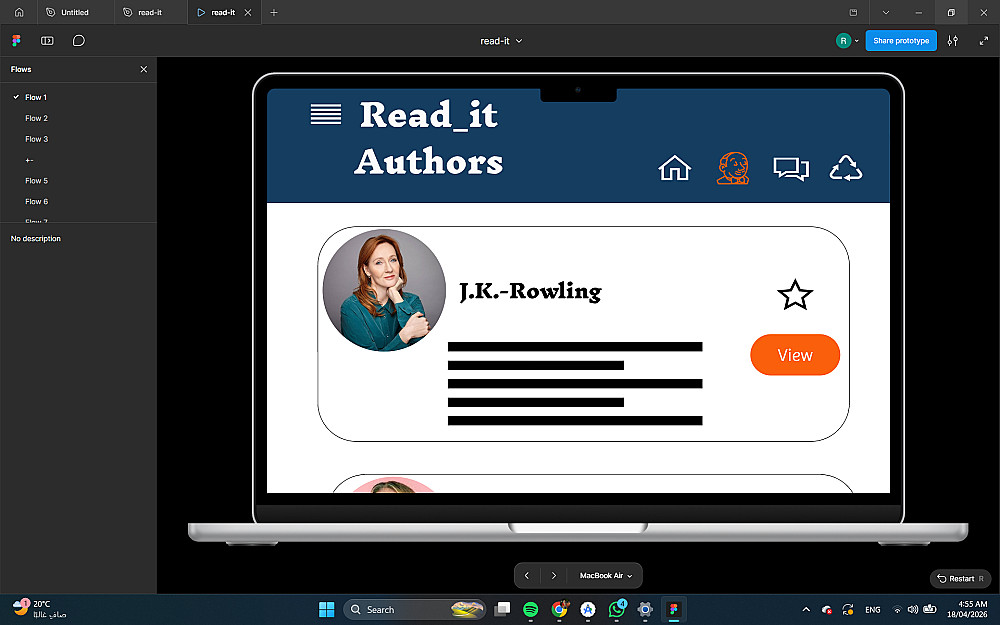Open Chrome from the taskbar
The width and height of the screenshot is (1000, 625).
coord(559,610)
